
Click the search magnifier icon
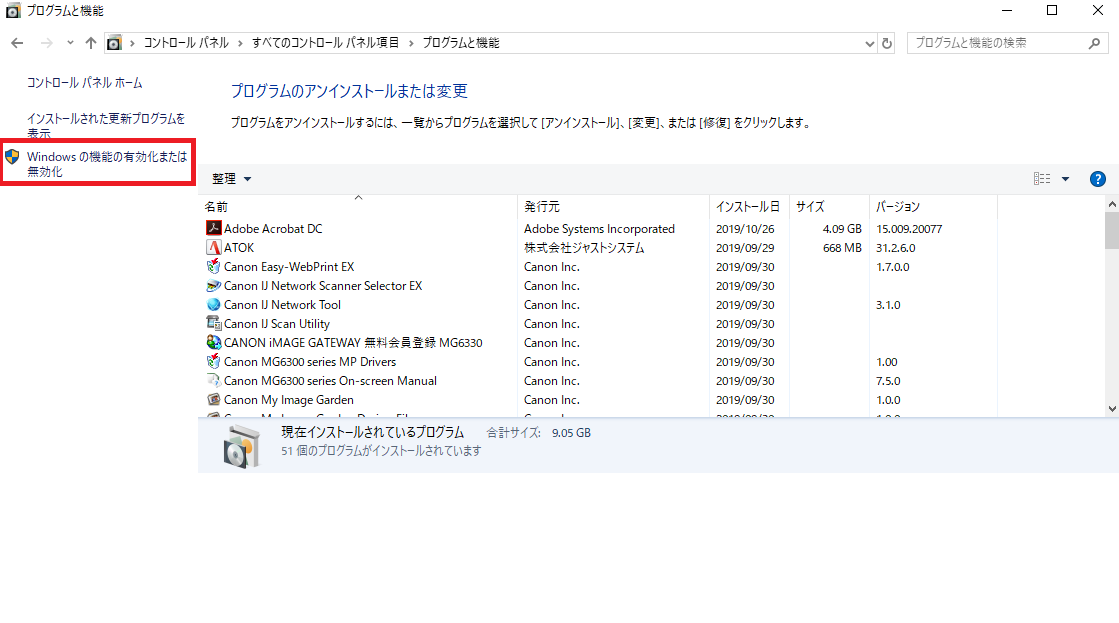[x=1095, y=44]
